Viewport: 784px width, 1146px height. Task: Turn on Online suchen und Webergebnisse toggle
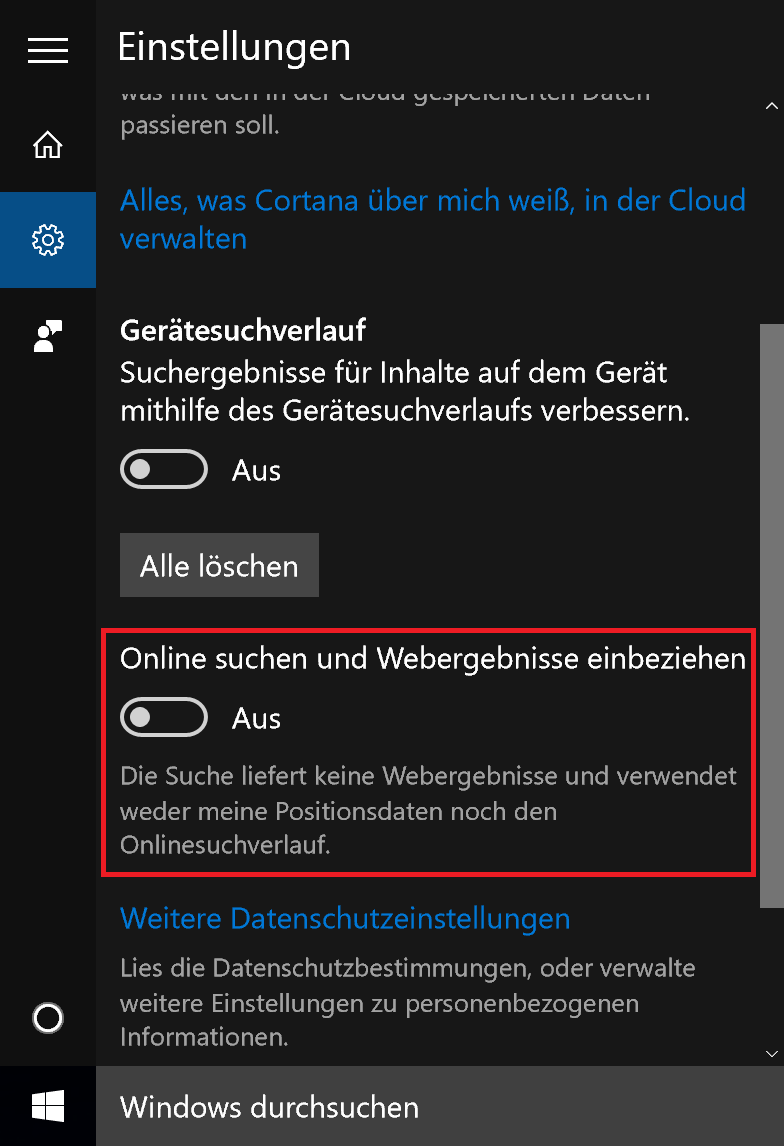point(164,718)
